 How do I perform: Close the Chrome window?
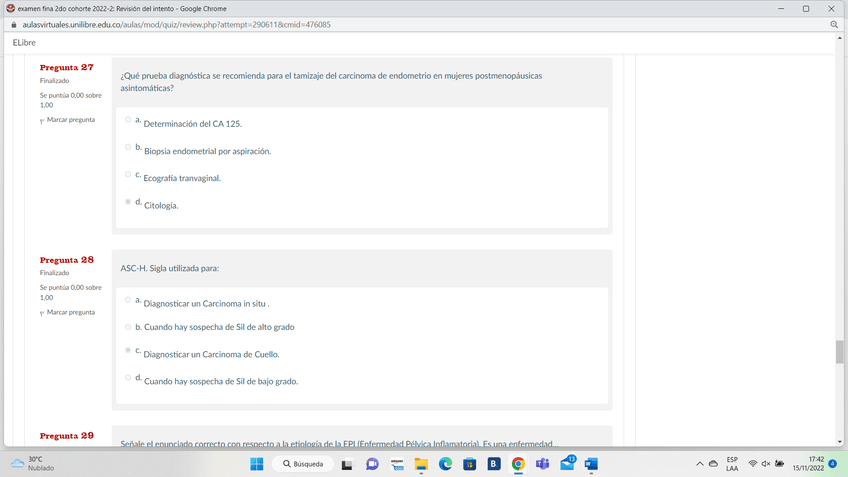pos(831,9)
